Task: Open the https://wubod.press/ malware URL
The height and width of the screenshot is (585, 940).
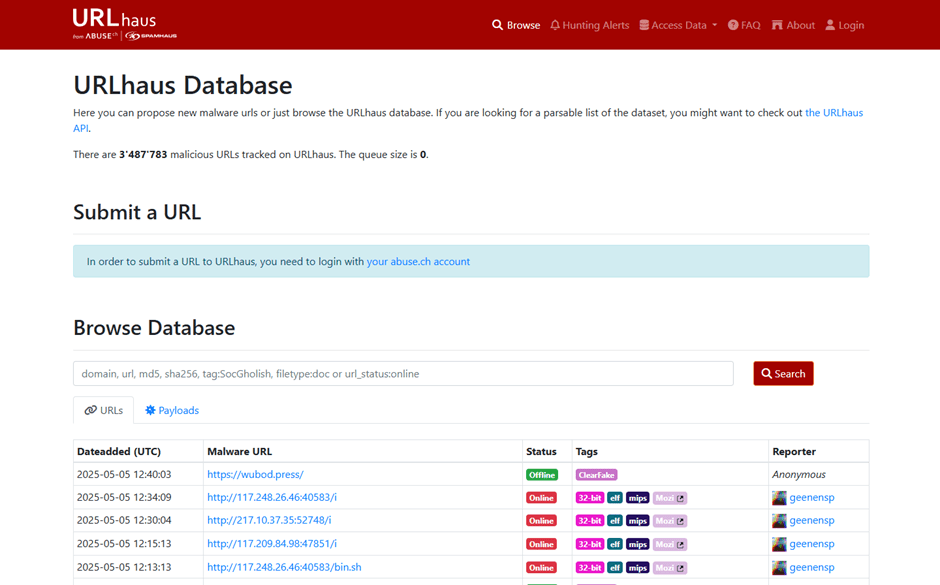Action: coord(255,475)
